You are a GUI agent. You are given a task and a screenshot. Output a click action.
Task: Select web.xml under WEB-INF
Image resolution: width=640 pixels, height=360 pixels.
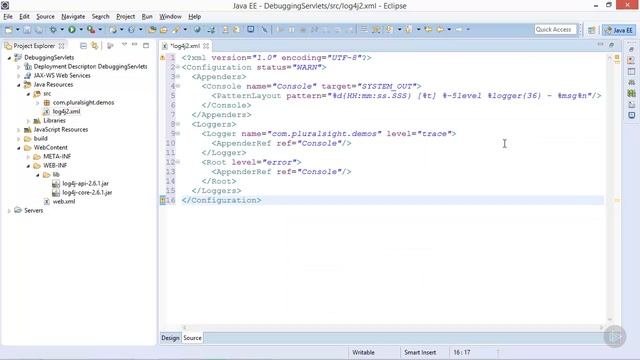point(64,202)
